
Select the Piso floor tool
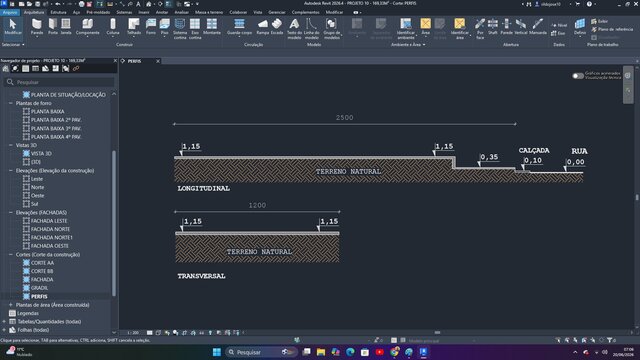tap(164, 27)
